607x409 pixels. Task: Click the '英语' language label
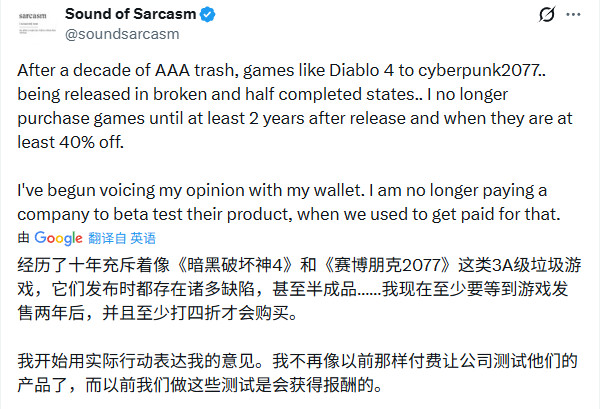pos(143,238)
